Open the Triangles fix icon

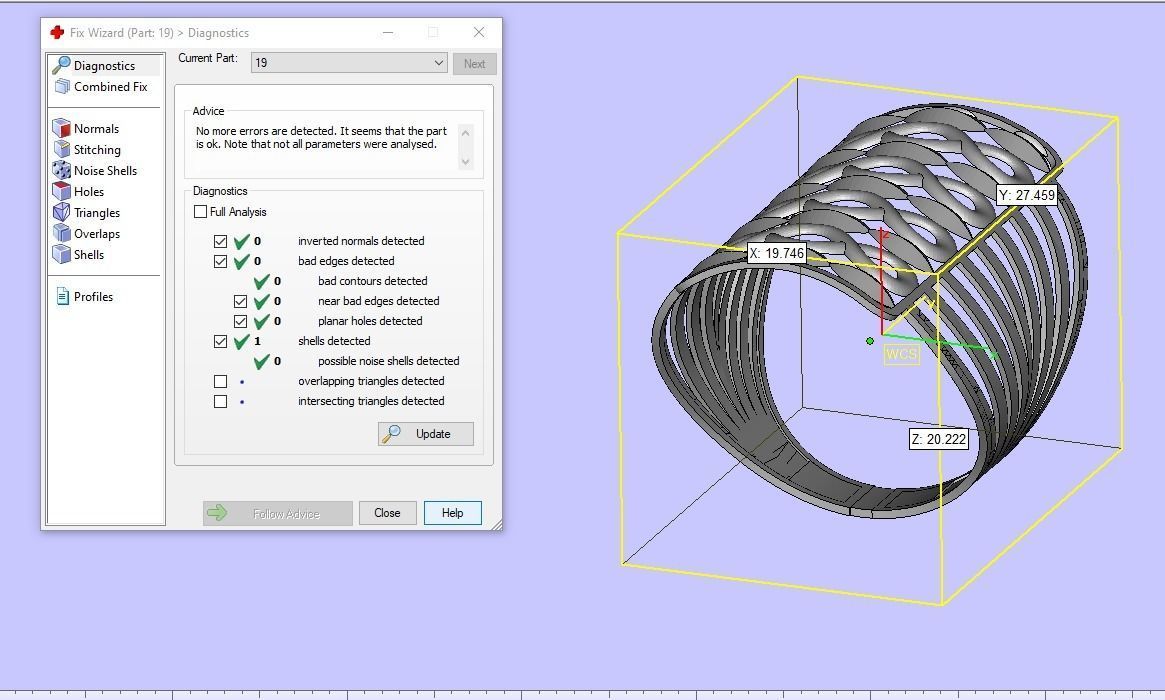[62, 213]
